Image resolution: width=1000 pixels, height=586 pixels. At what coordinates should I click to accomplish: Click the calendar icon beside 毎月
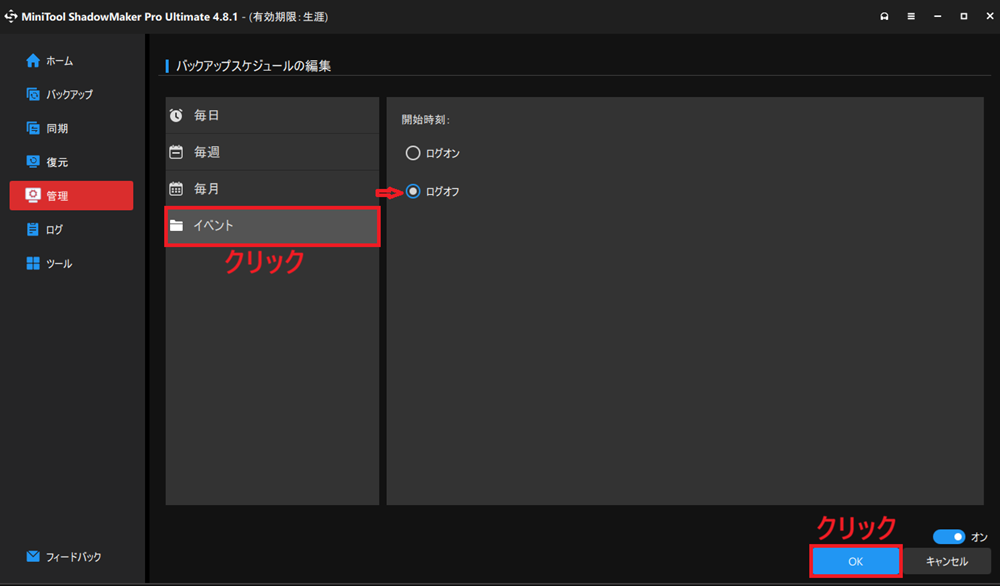click(x=176, y=189)
